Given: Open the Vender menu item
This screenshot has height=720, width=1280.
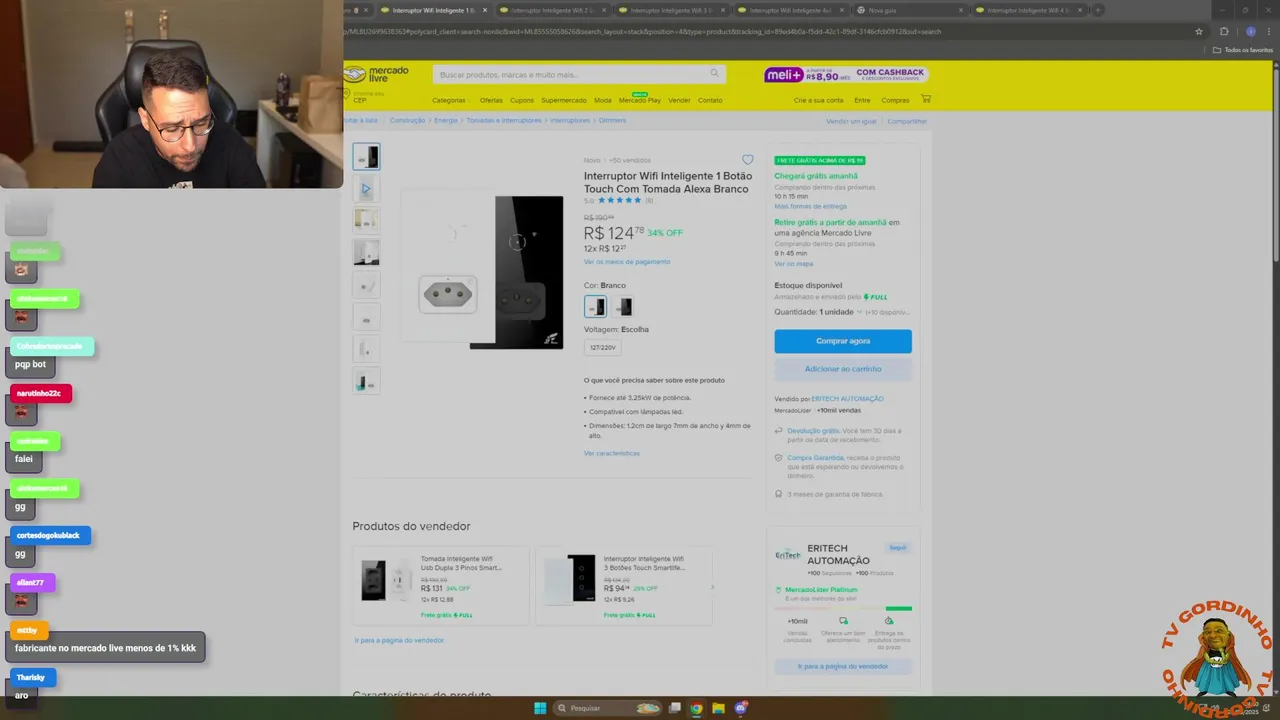Looking at the screenshot, I should (679, 100).
